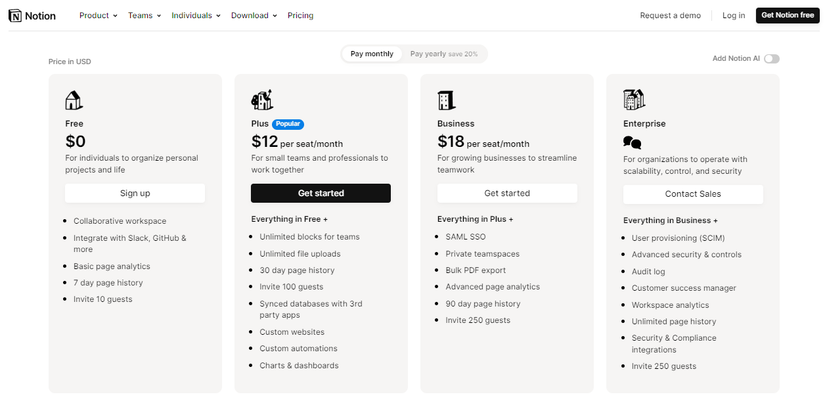
Task: Click the blue Popular badge
Action: pyautogui.click(x=288, y=124)
